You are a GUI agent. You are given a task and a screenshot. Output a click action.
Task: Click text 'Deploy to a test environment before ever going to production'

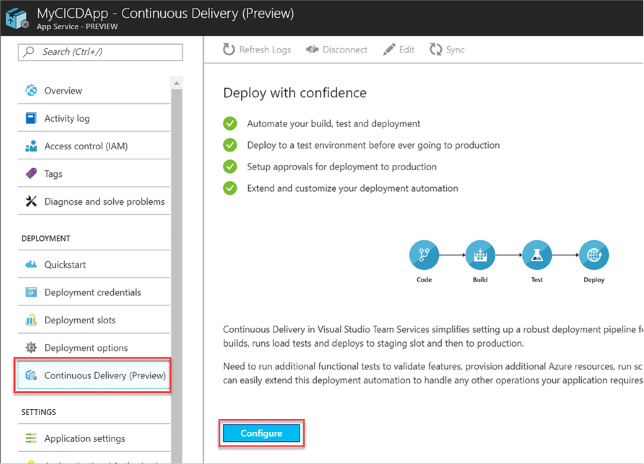click(x=373, y=145)
